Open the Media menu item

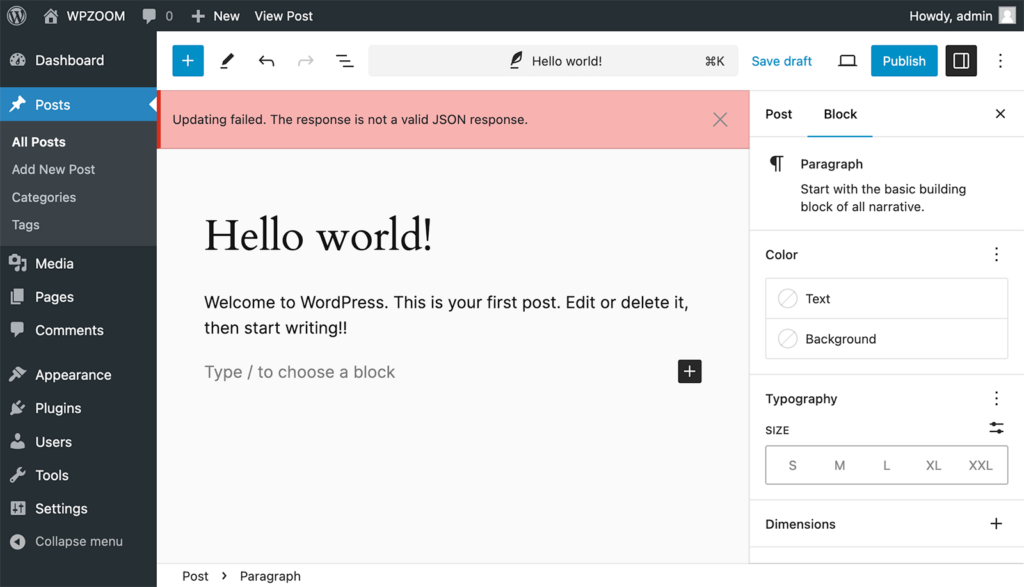pos(78,263)
